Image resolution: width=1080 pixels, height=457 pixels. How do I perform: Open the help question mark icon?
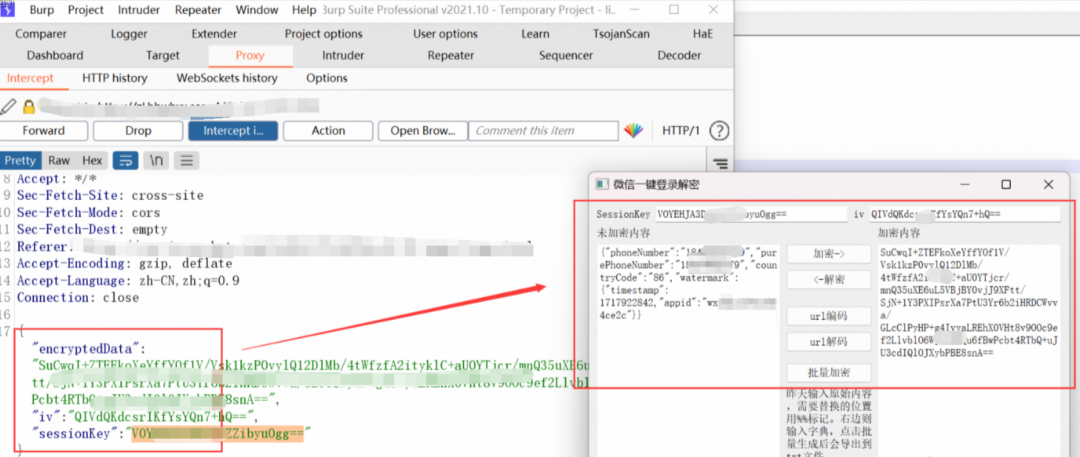coord(719,130)
